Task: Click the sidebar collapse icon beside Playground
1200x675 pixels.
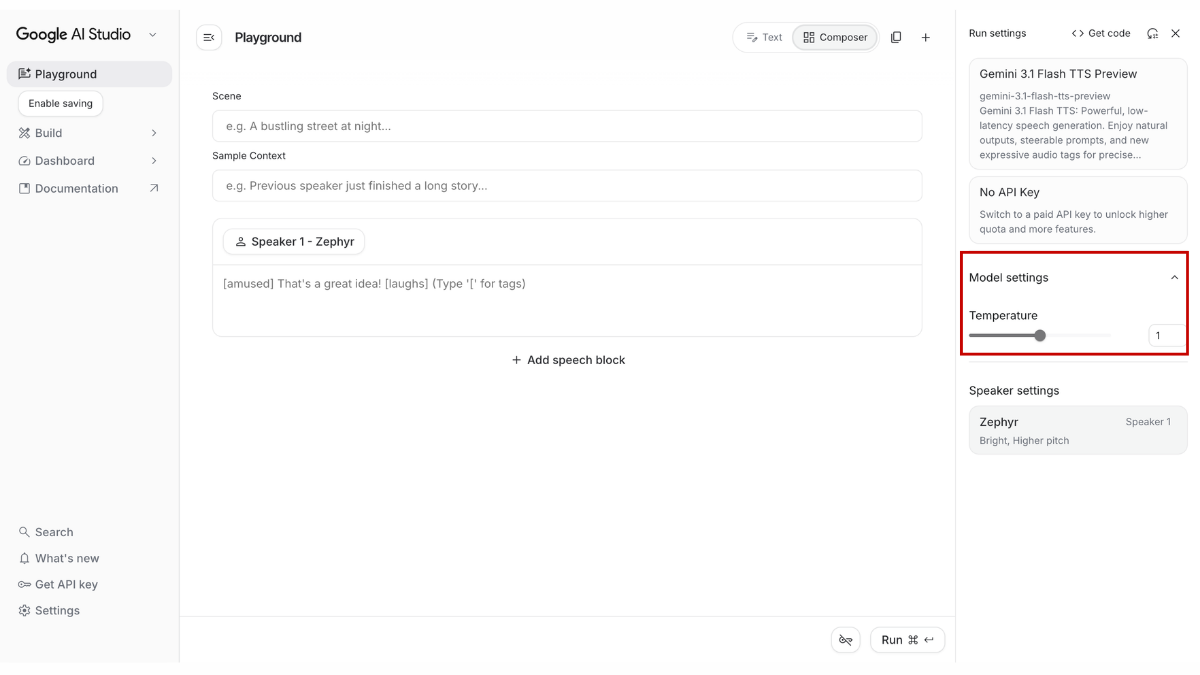Action: 208,37
